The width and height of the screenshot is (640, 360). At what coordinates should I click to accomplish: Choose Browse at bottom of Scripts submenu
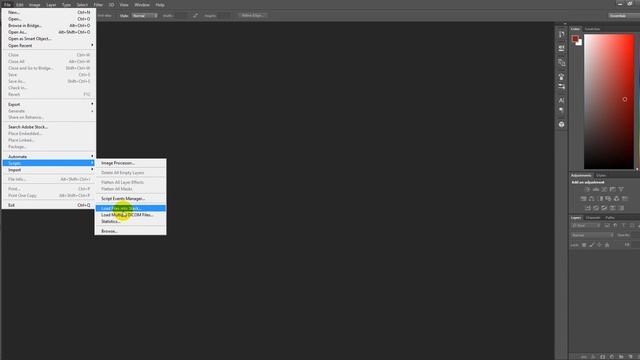[x=131, y=231]
